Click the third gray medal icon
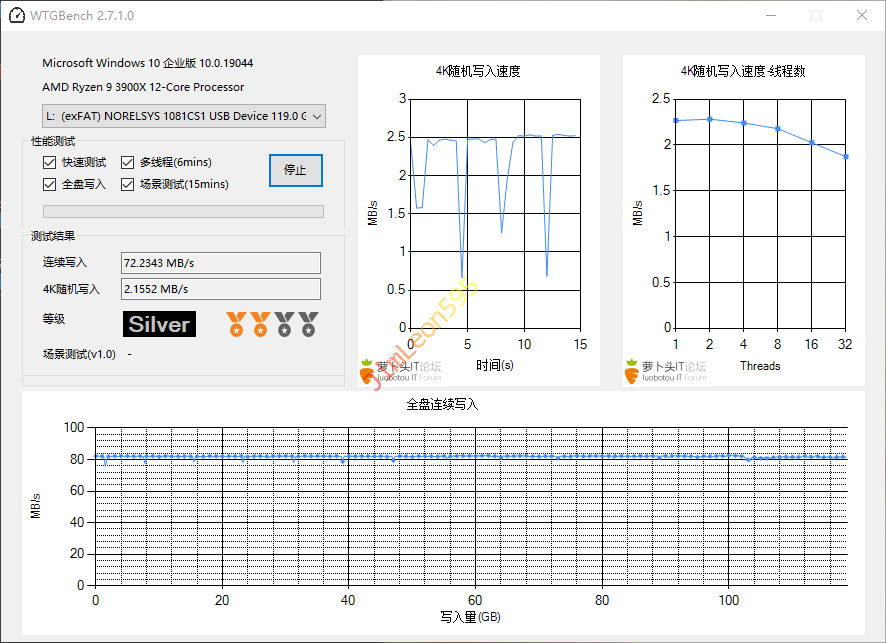The width and height of the screenshot is (886, 643). click(284, 323)
